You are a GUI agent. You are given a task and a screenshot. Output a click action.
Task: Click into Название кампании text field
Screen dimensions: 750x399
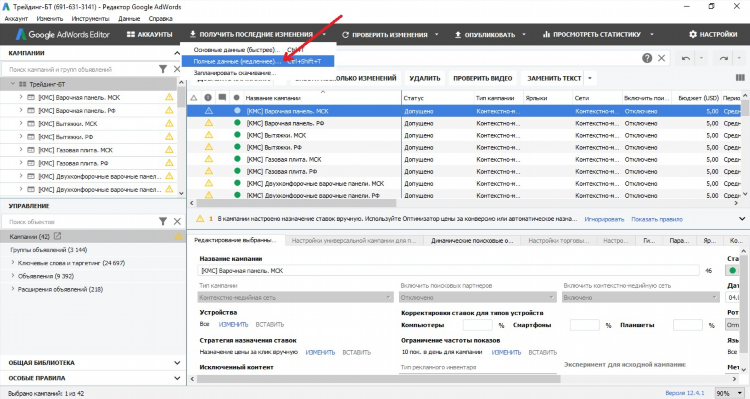pos(448,271)
